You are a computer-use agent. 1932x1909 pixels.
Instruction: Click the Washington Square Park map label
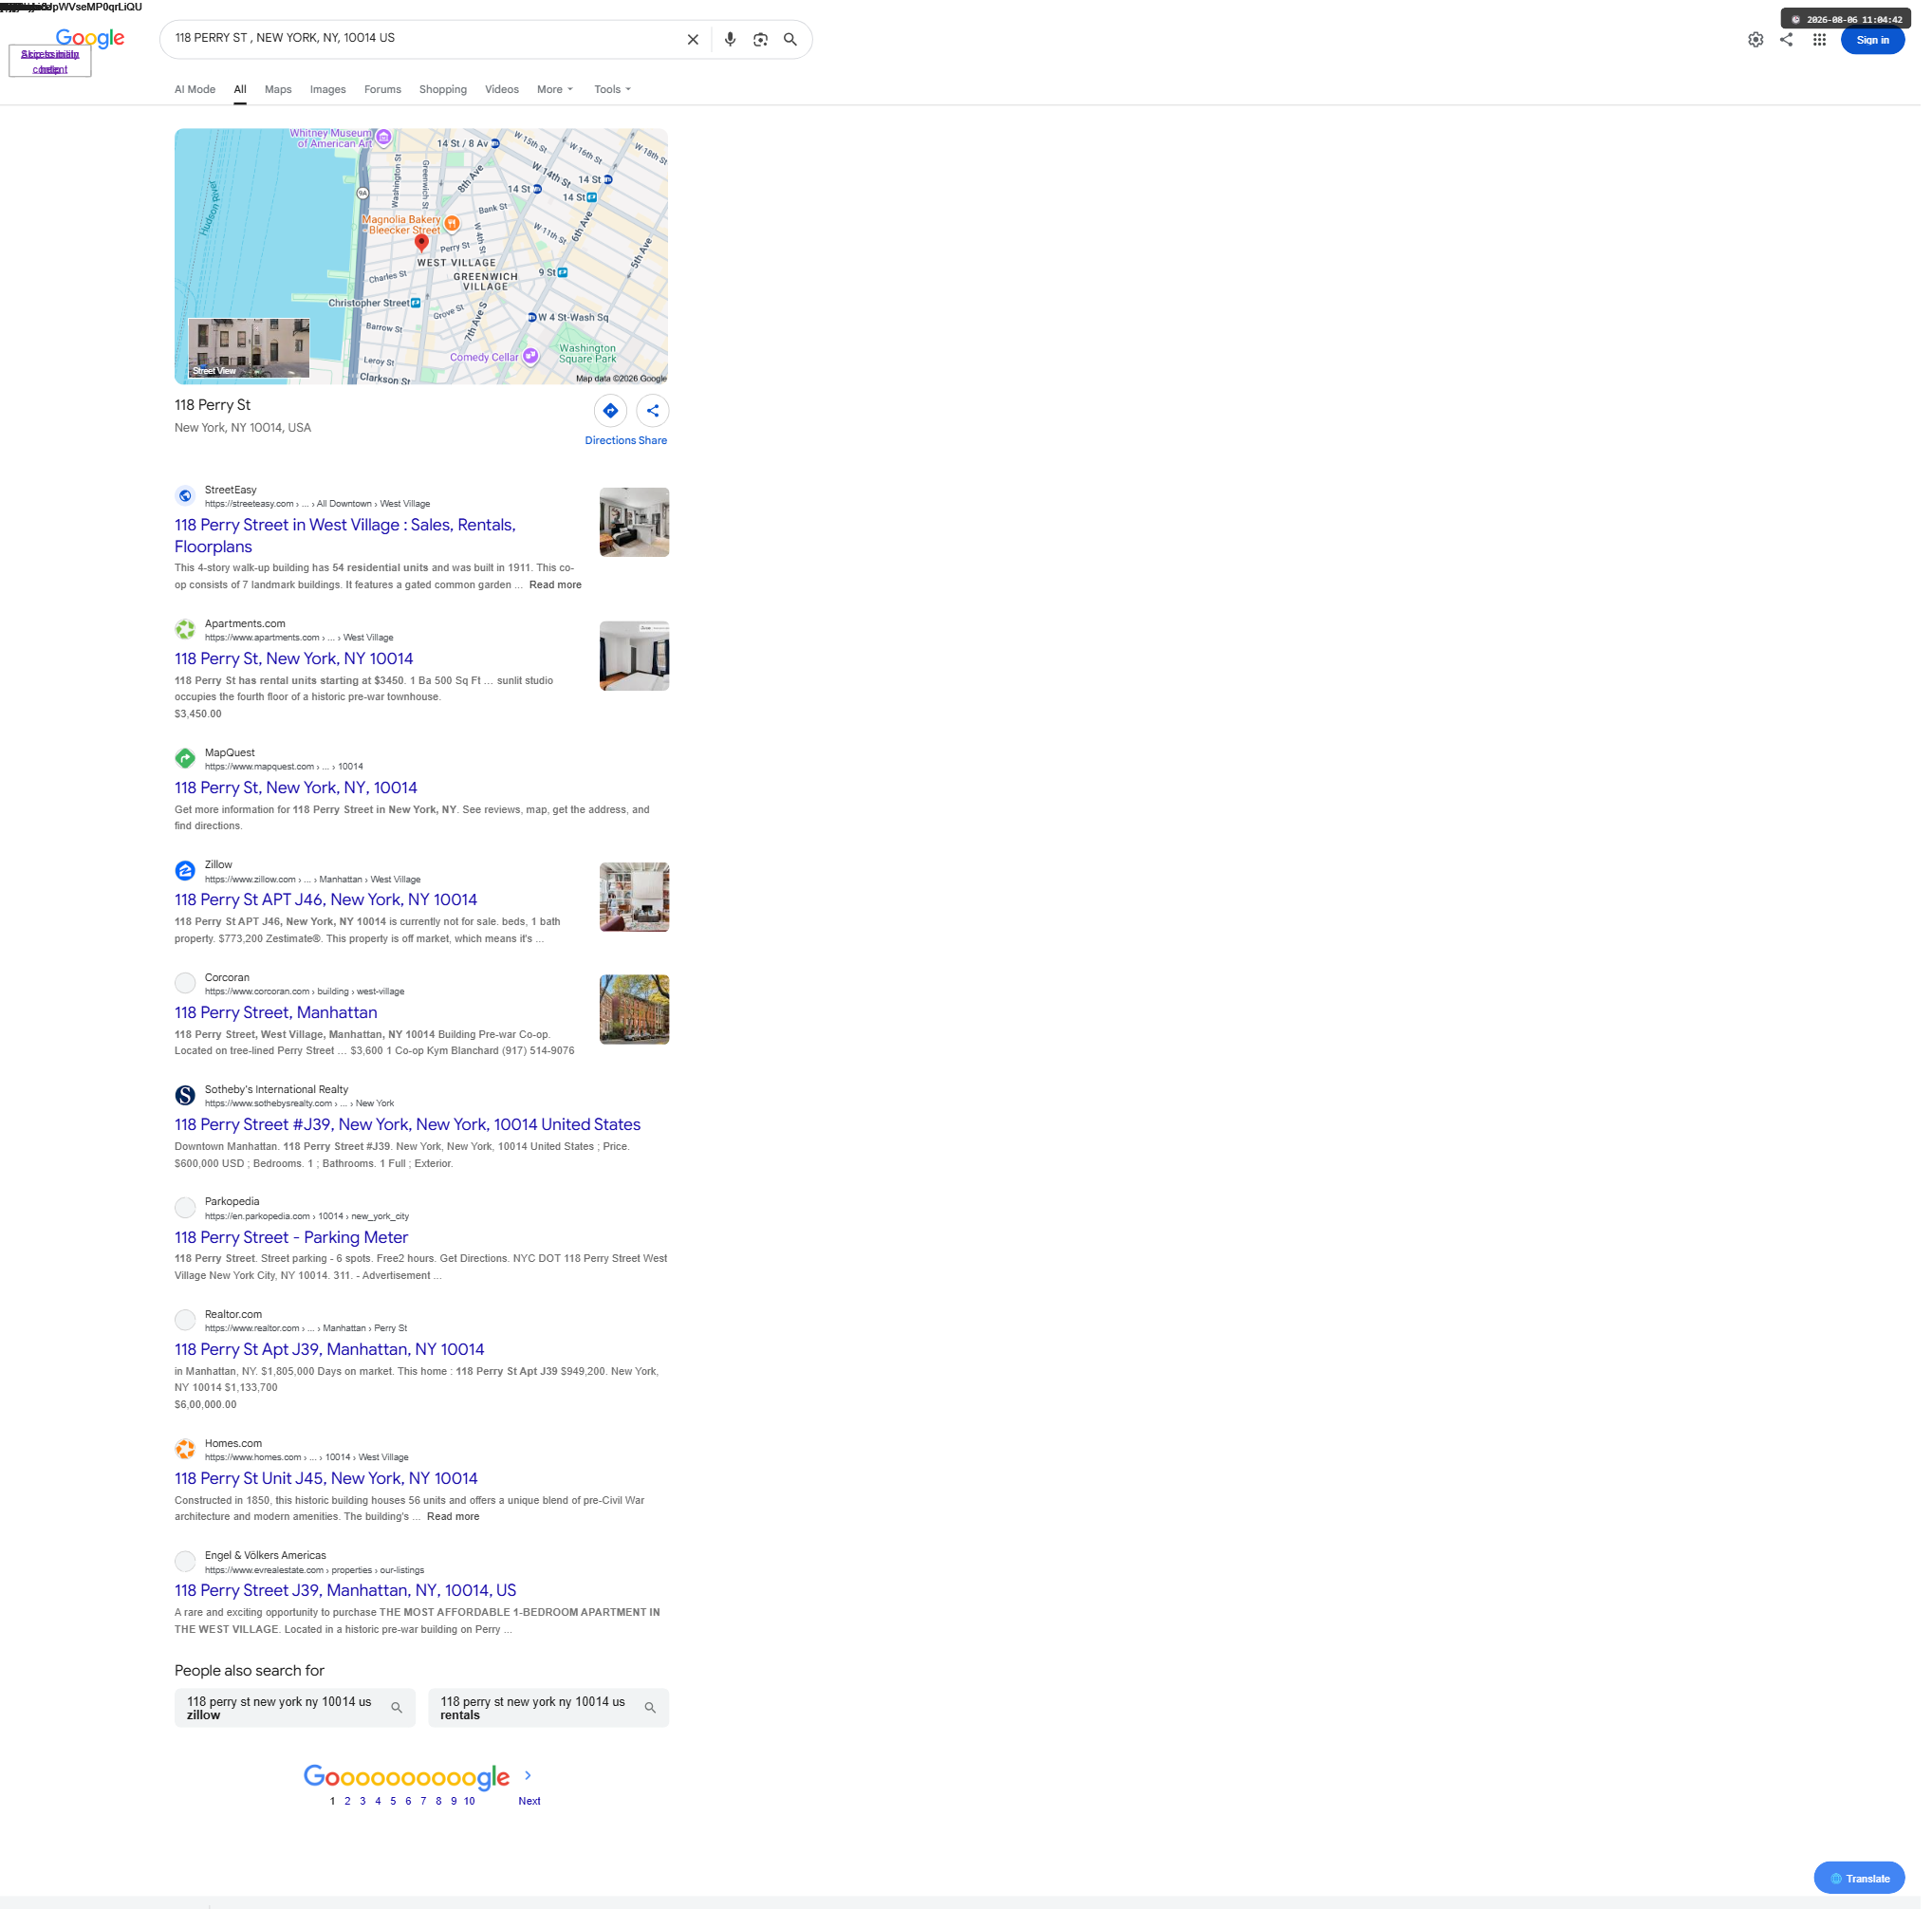pos(590,355)
